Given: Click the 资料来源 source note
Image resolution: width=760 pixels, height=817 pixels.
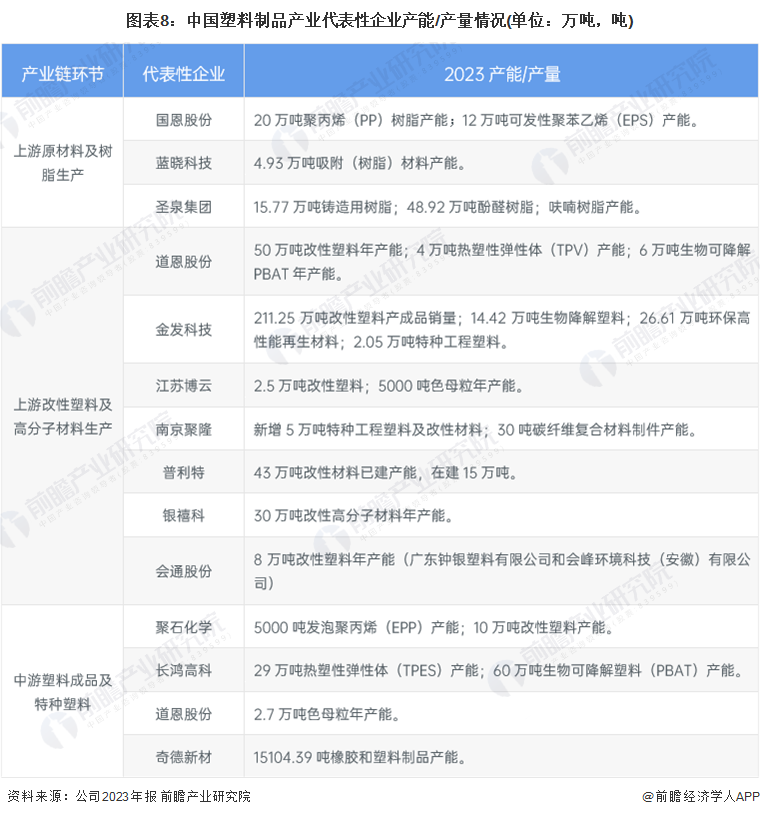Looking at the screenshot, I should [x=128, y=796].
